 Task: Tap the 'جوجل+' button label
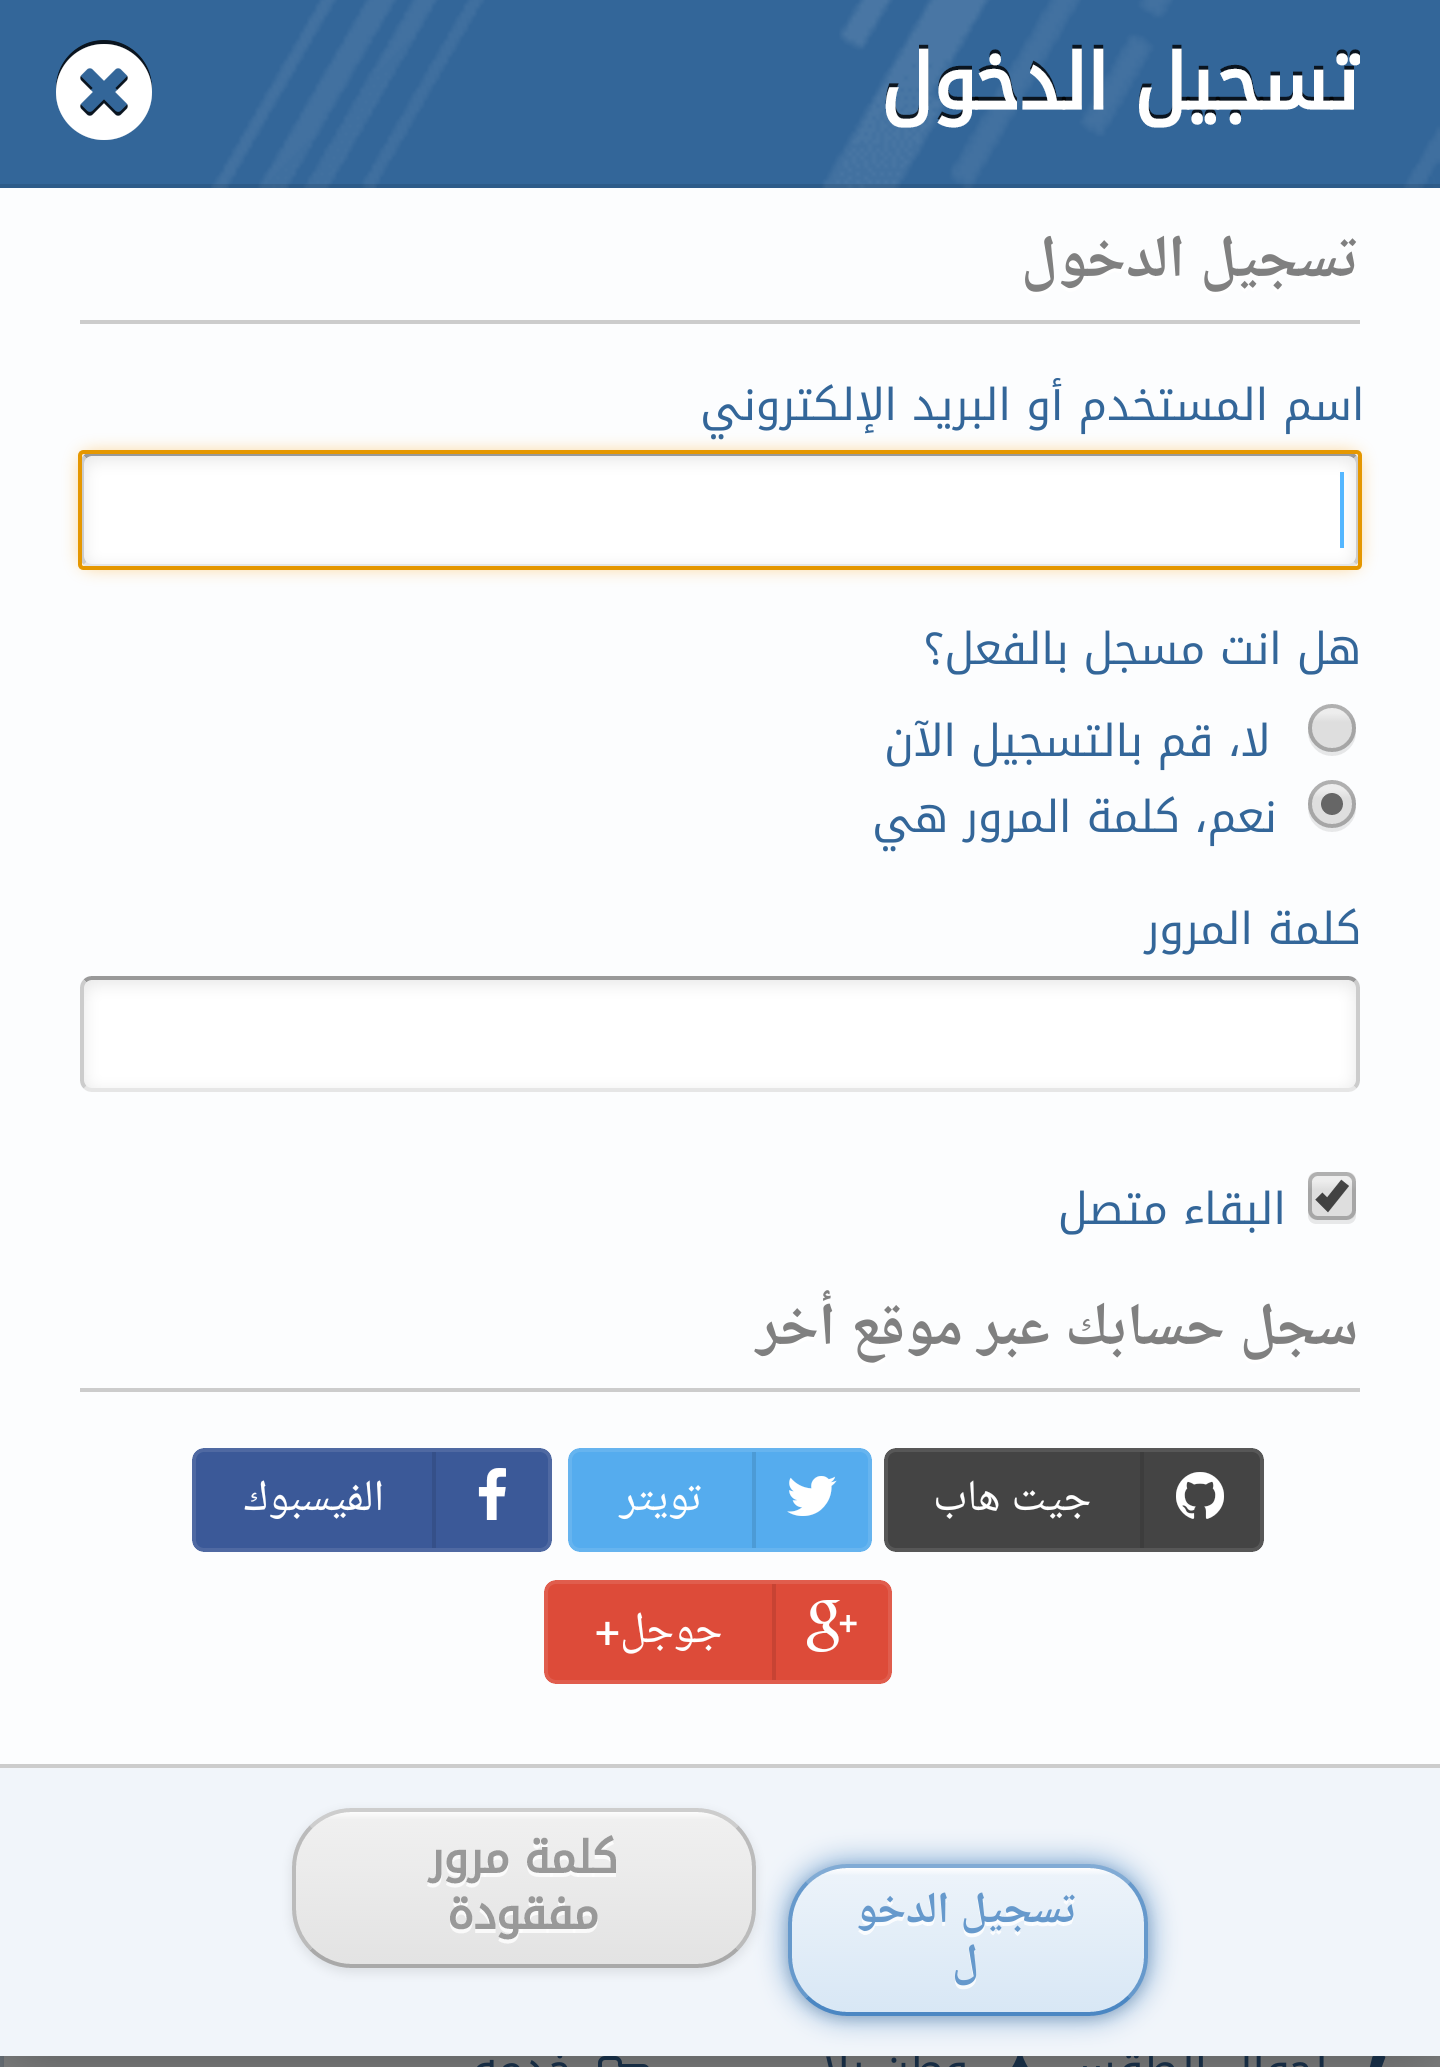tap(658, 1632)
